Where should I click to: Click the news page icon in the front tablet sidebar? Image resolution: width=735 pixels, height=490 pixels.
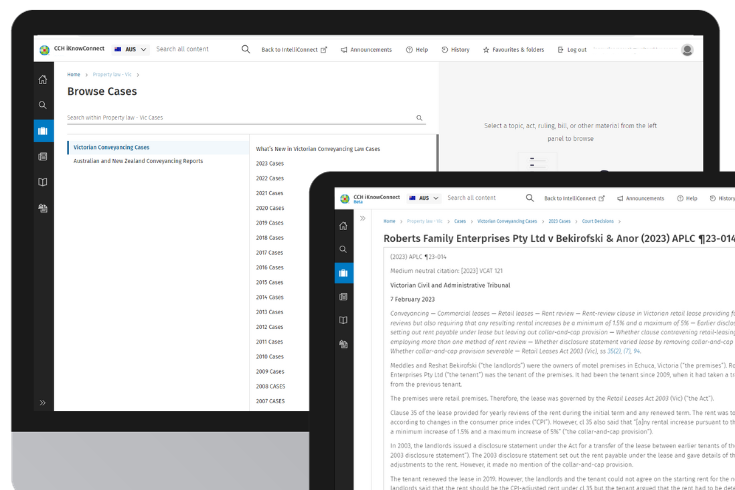pyautogui.click(x=343, y=297)
